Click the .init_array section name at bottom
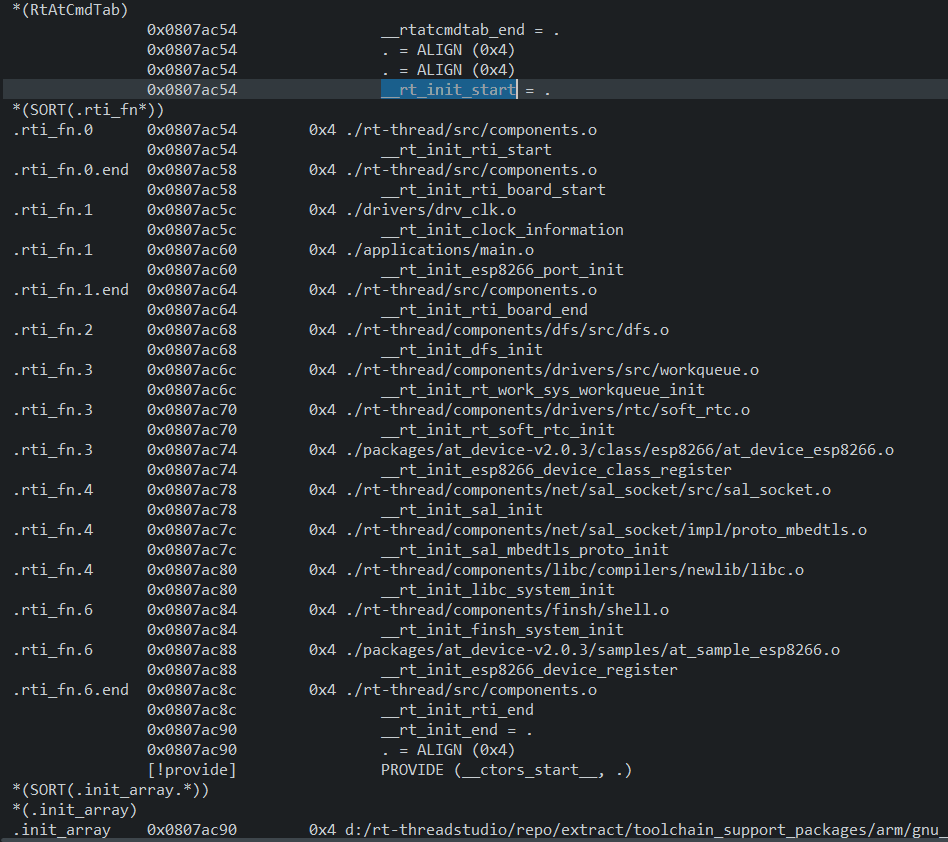The image size is (948, 842). (x=62, y=829)
